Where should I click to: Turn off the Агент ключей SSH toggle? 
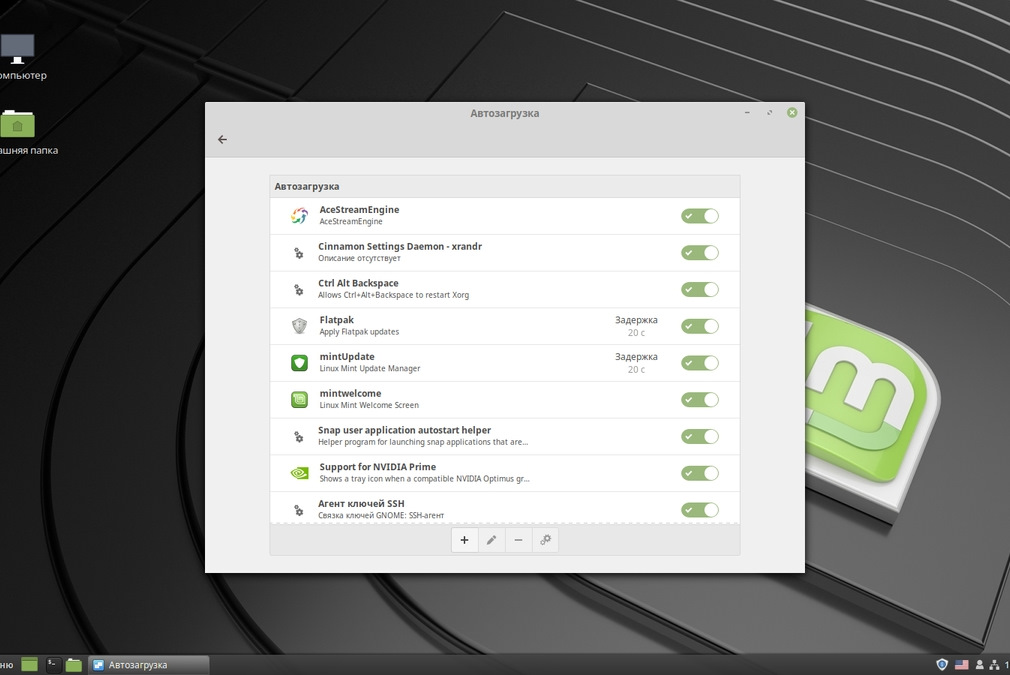click(x=699, y=509)
